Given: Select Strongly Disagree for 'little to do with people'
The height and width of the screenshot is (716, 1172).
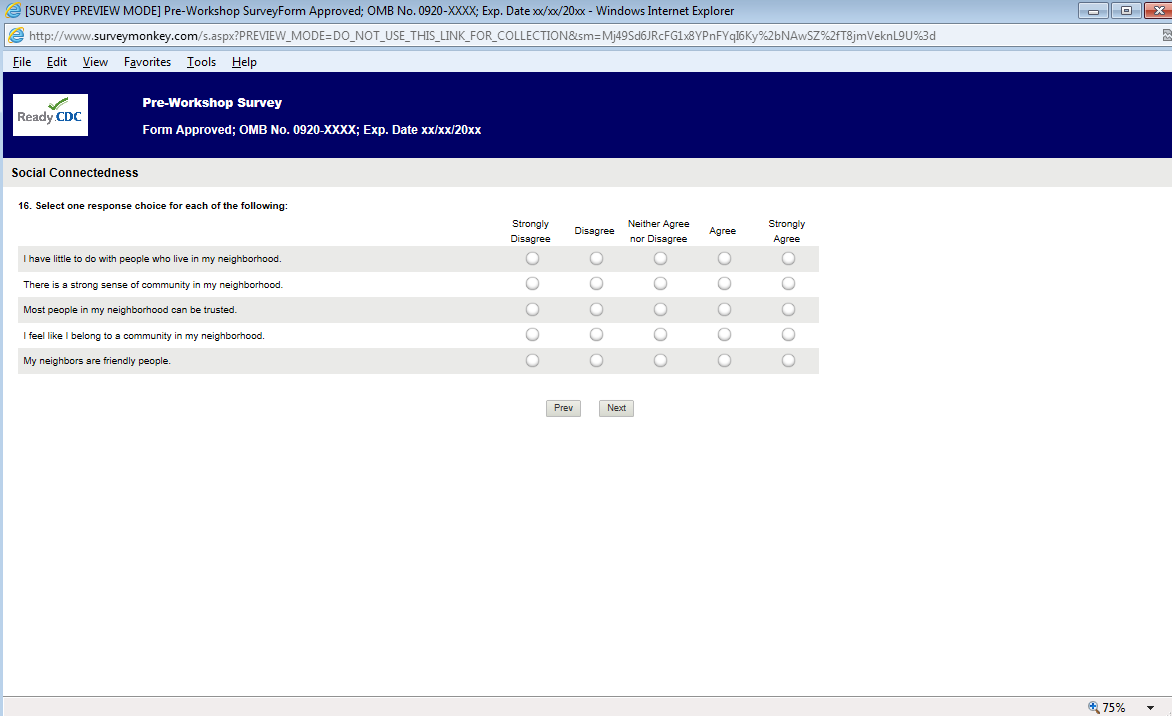Looking at the screenshot, I should point(532,259).
